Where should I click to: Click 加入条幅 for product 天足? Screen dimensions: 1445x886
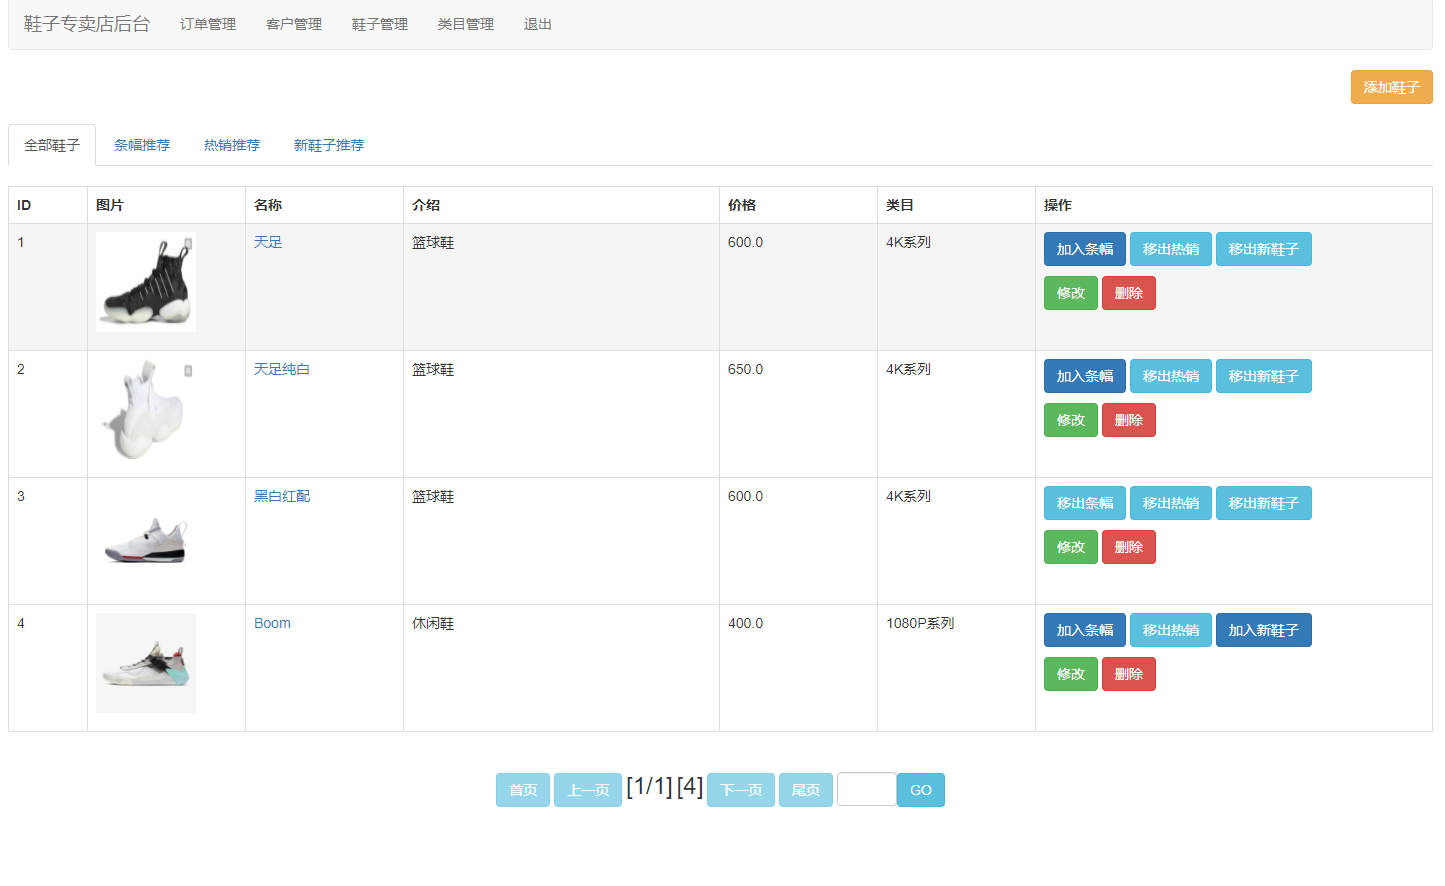(1084, 248)
